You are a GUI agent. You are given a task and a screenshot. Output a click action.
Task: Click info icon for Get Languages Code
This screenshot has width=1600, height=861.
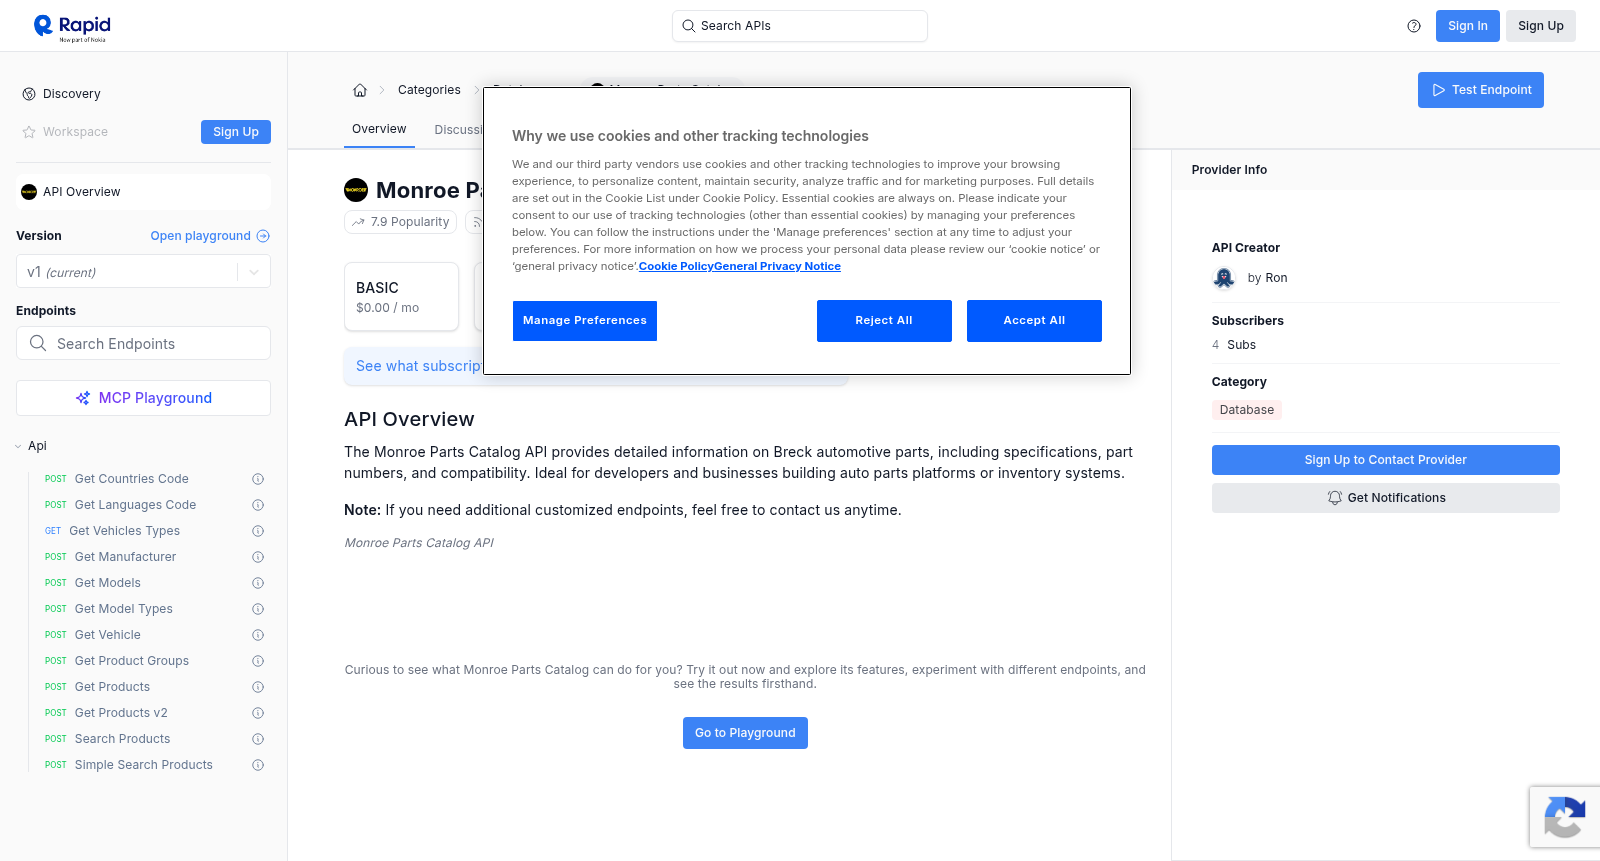pyautogui.click(x=258, y=505)
